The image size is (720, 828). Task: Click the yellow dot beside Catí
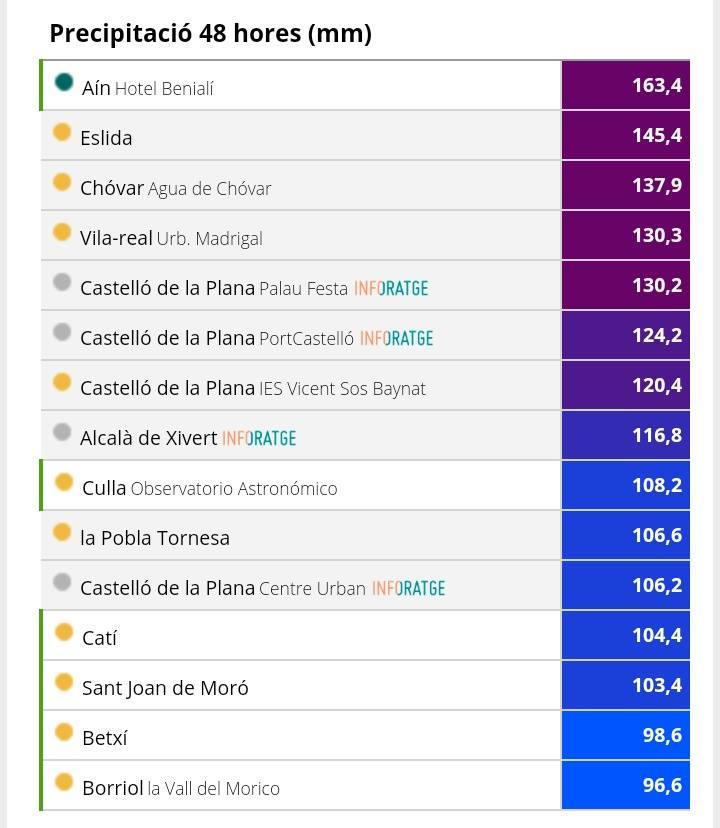[64, 632]
